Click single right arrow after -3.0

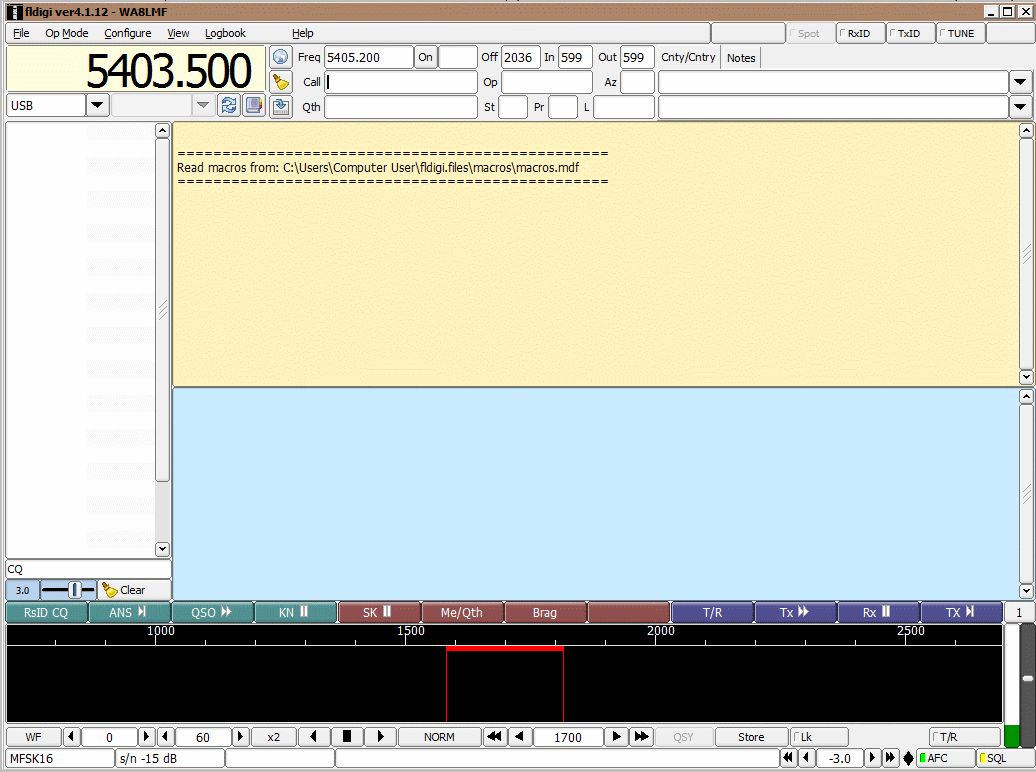(x=872, y=757)
